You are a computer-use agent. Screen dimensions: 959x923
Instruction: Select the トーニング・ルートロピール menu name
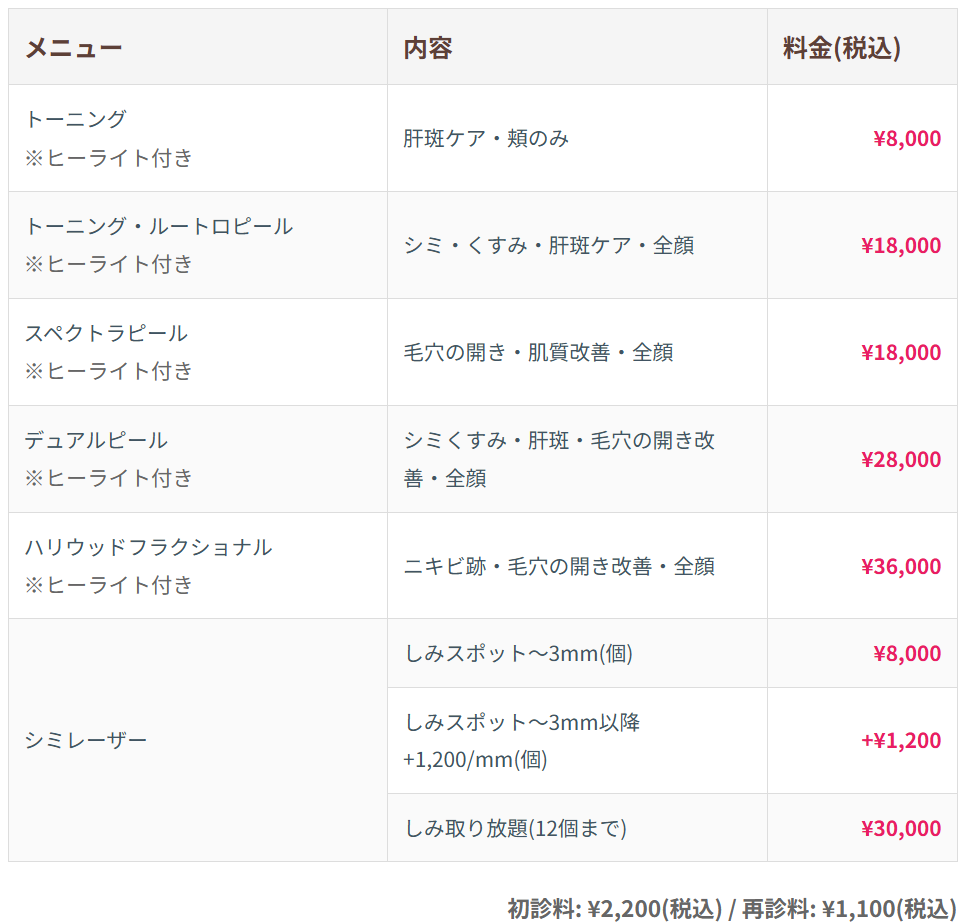pyautogui.click(x=159, y=226)
